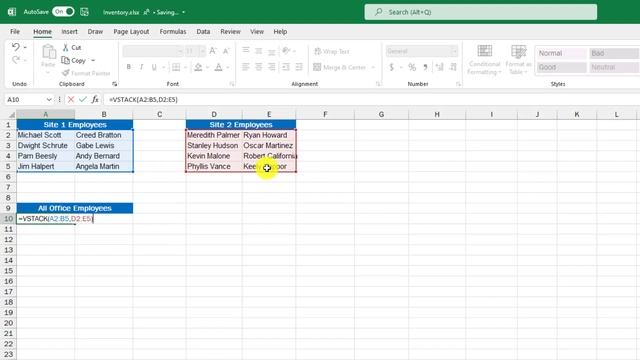The height and width of the screenshot is (360, 640).
Task: Expand the Name Box dropdown
Action: 49,100
